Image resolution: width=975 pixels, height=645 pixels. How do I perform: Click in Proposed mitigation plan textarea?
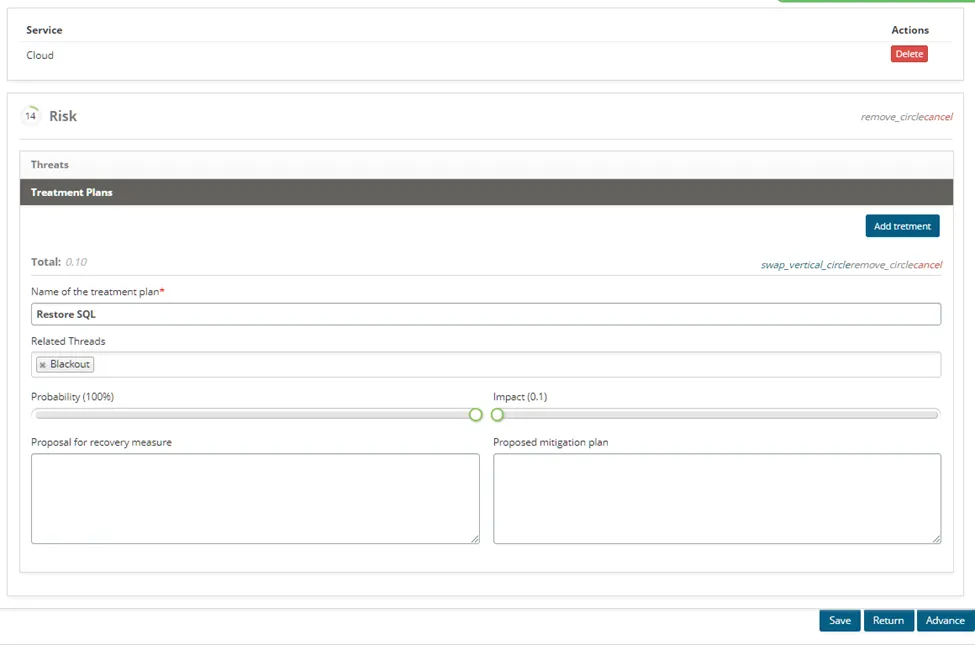tap(717, 499)
